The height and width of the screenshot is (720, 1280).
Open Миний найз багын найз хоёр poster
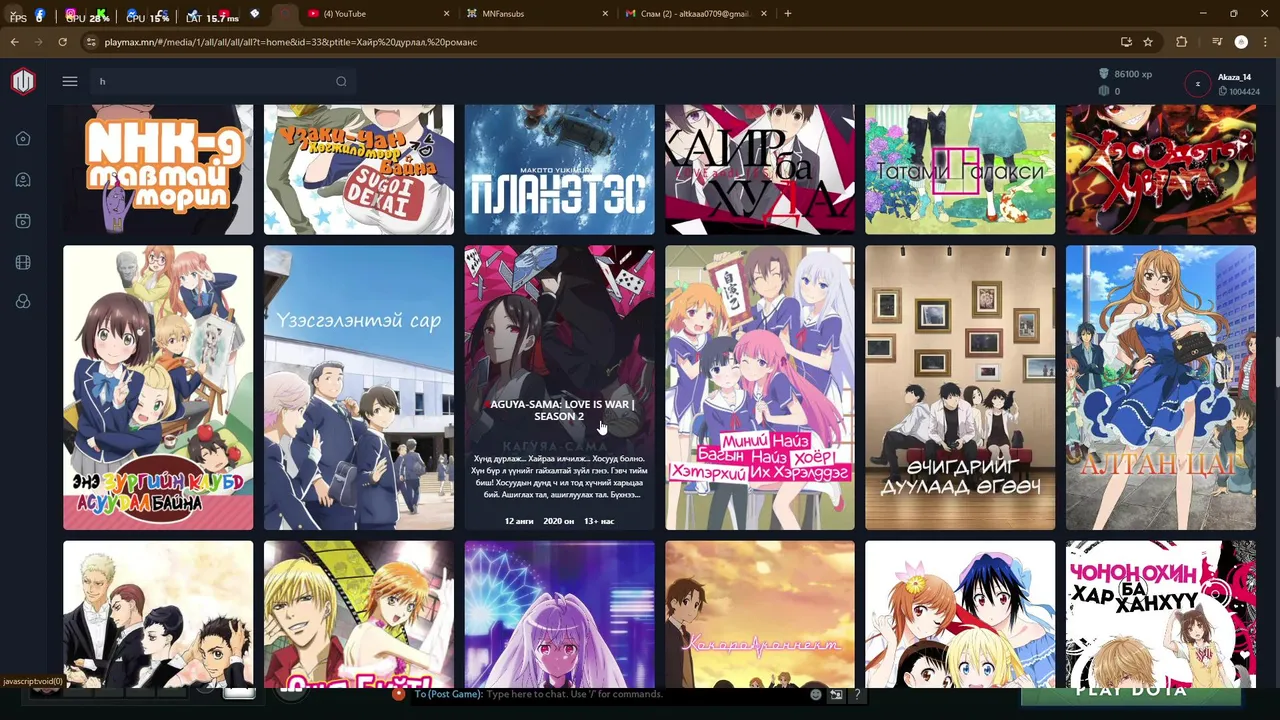tap(760, 388)
